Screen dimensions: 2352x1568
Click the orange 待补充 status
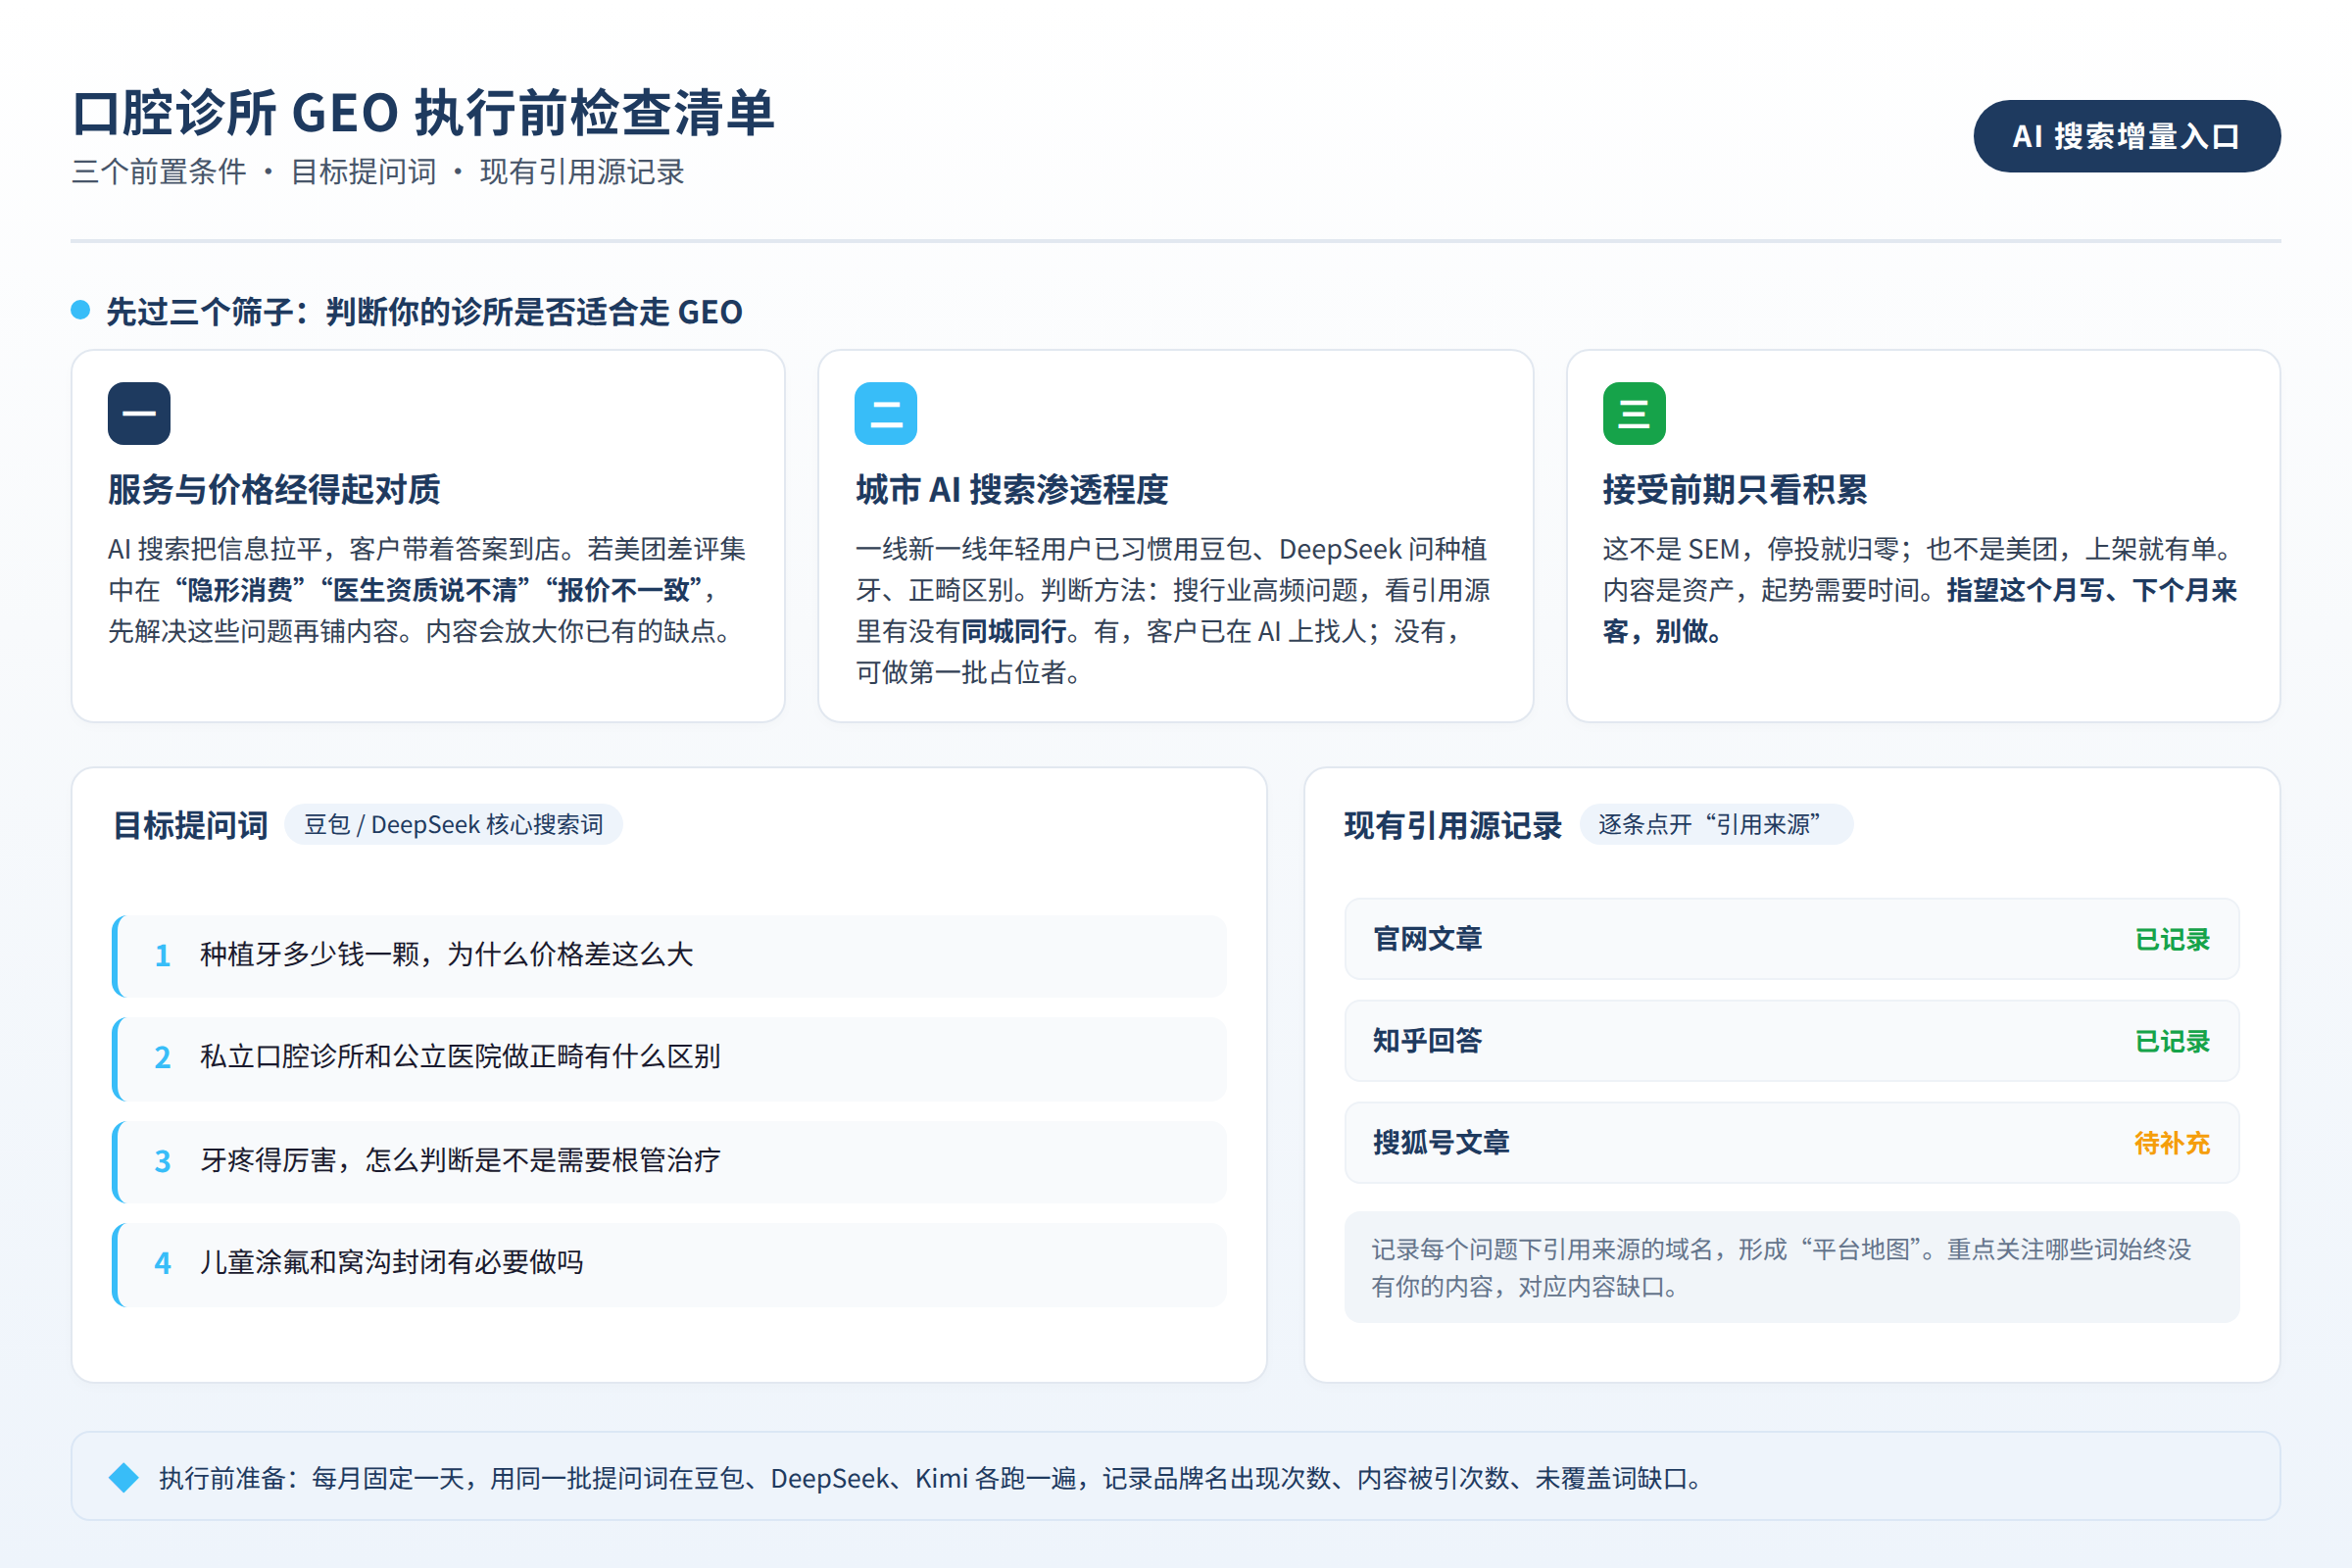pos(2172,1144)
